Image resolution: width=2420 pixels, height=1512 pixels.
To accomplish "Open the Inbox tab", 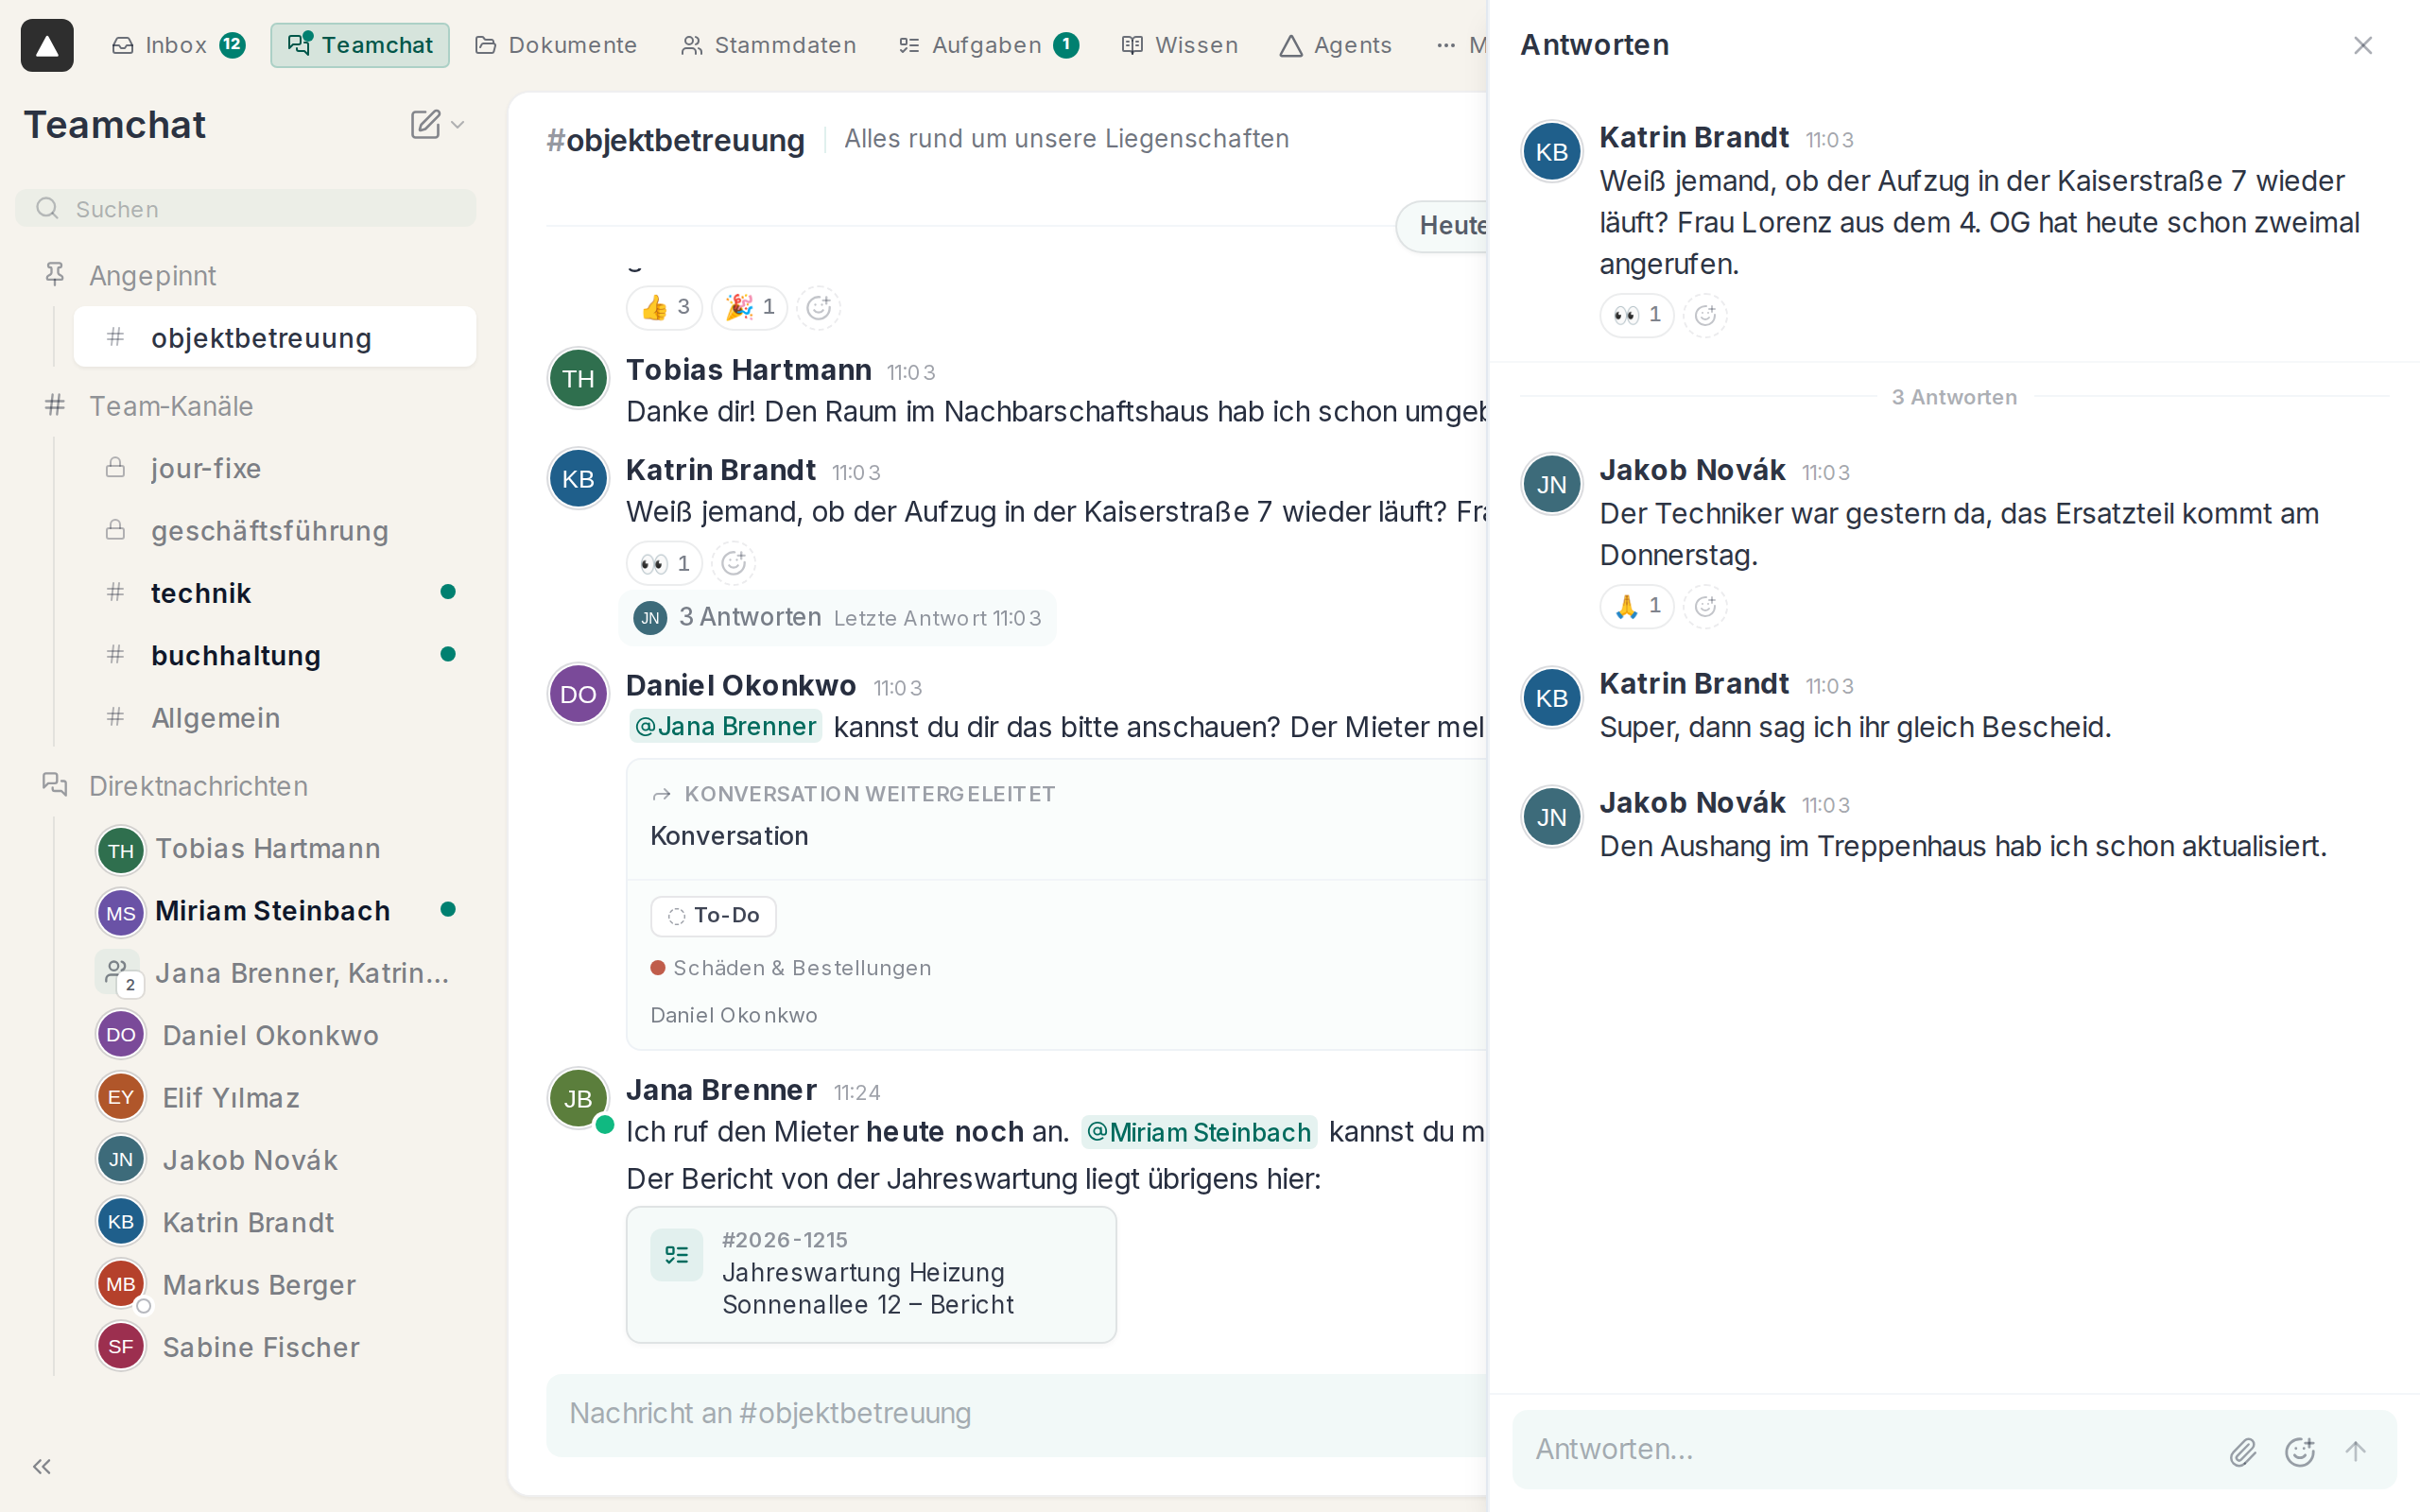I will tap(178, 45).
